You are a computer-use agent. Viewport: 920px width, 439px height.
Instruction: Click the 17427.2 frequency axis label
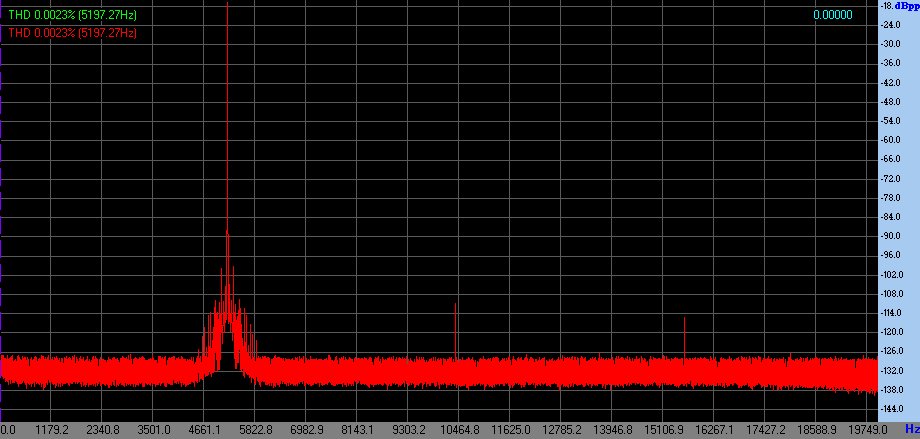pyautogui.click(x=766, y=430)
